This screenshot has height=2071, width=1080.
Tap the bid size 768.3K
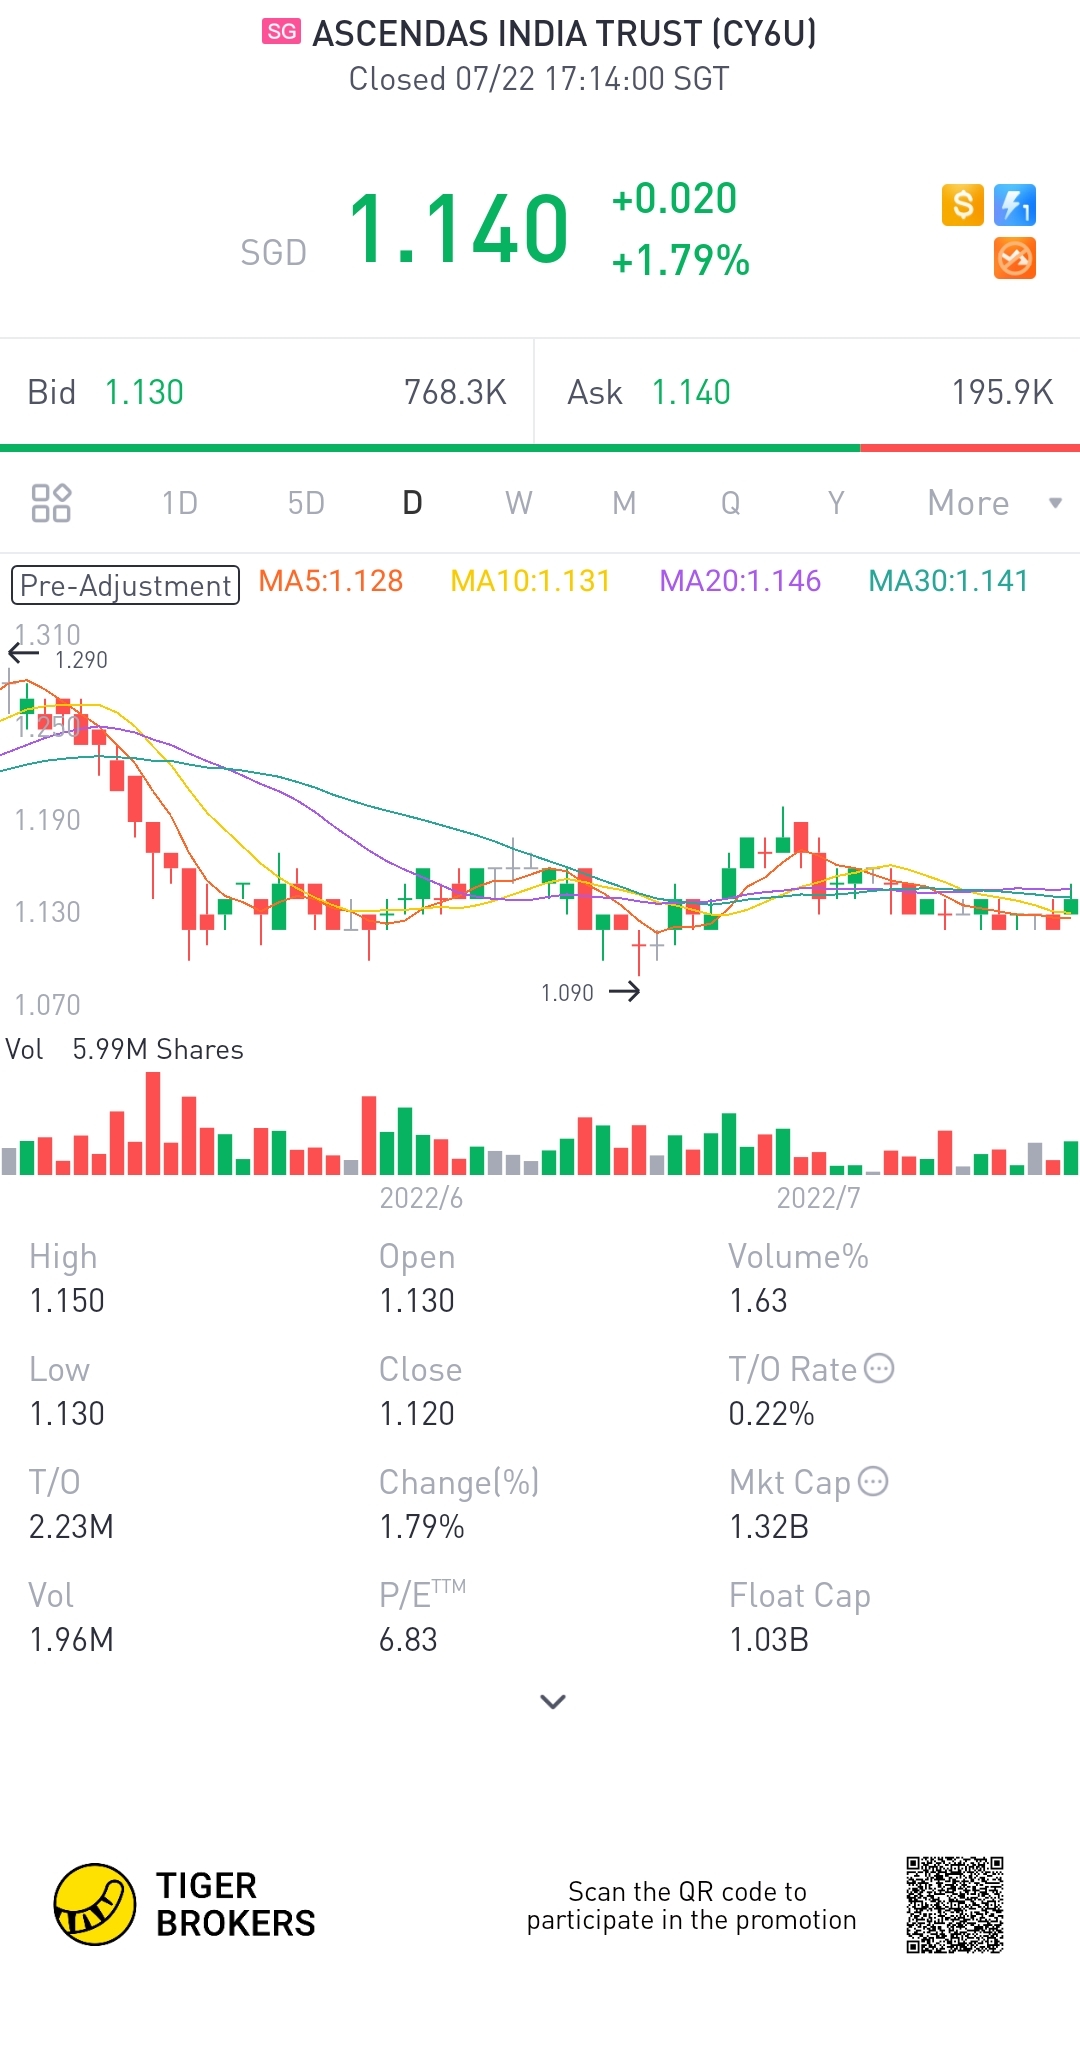pyautogui.click(x=455, y=392)
